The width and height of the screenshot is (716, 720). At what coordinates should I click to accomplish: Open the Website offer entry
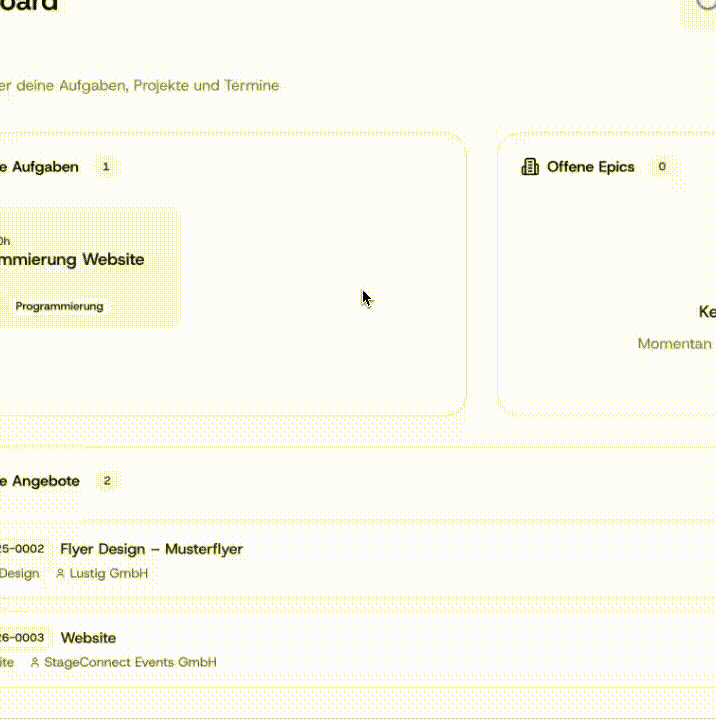pos(88,638)
